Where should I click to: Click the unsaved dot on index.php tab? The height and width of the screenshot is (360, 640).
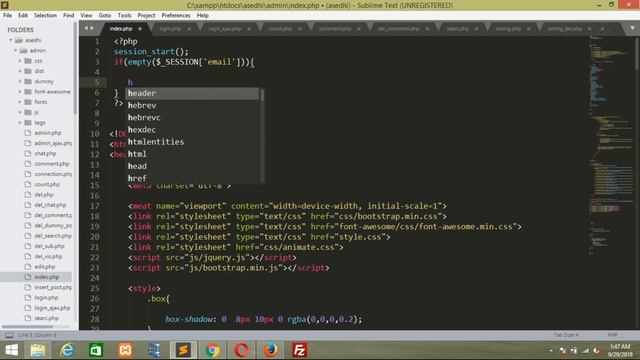tap(140, 29)
